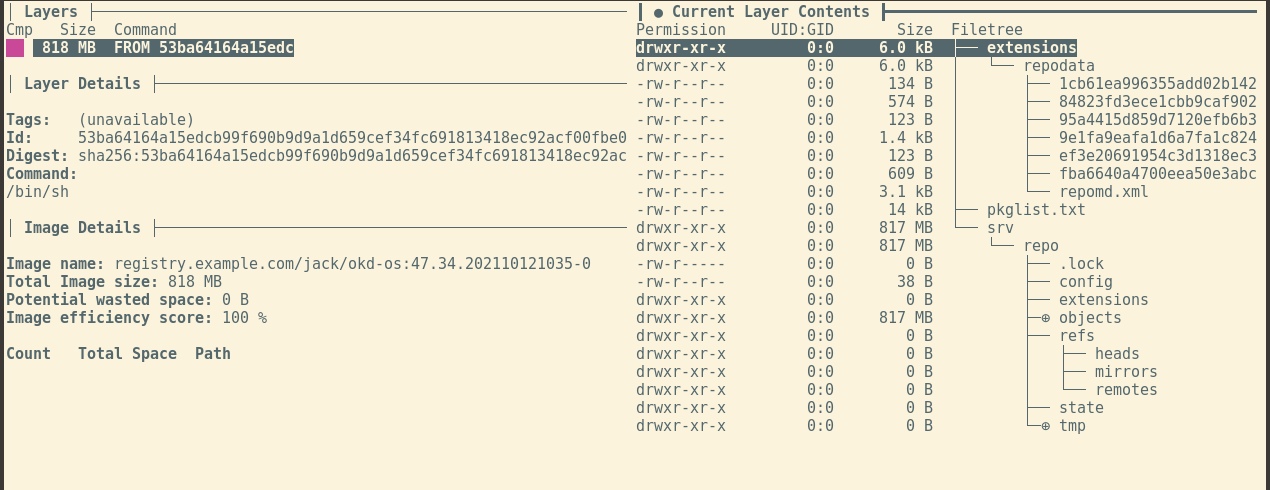1270x490 pixels.
Task: Switch focus to the Layers pane header
Action: [50, 12]
